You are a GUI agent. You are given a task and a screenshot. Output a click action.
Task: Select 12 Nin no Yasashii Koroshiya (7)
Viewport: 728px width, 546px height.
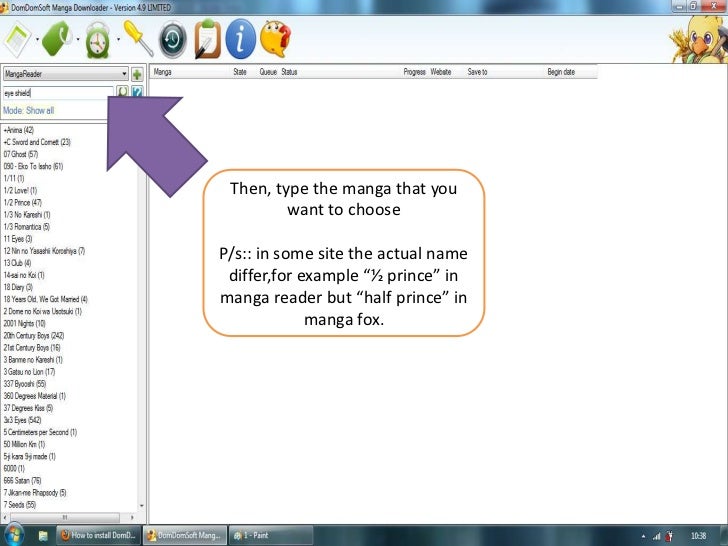point(44,251)
